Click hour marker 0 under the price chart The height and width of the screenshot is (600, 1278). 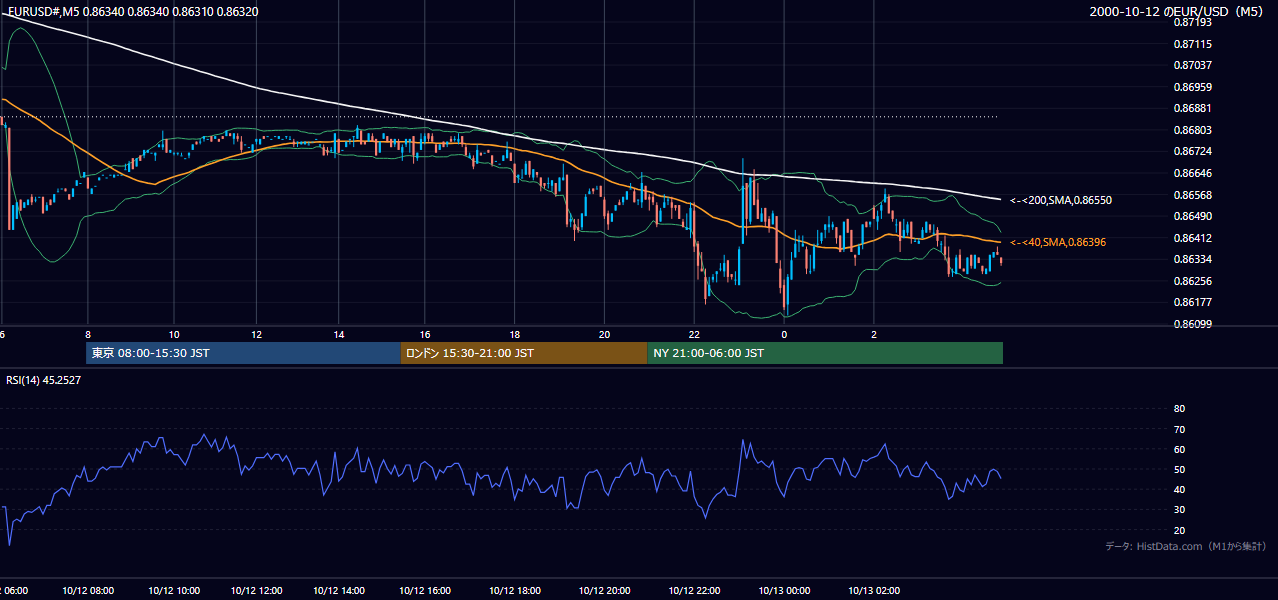[x=784, y=334]
